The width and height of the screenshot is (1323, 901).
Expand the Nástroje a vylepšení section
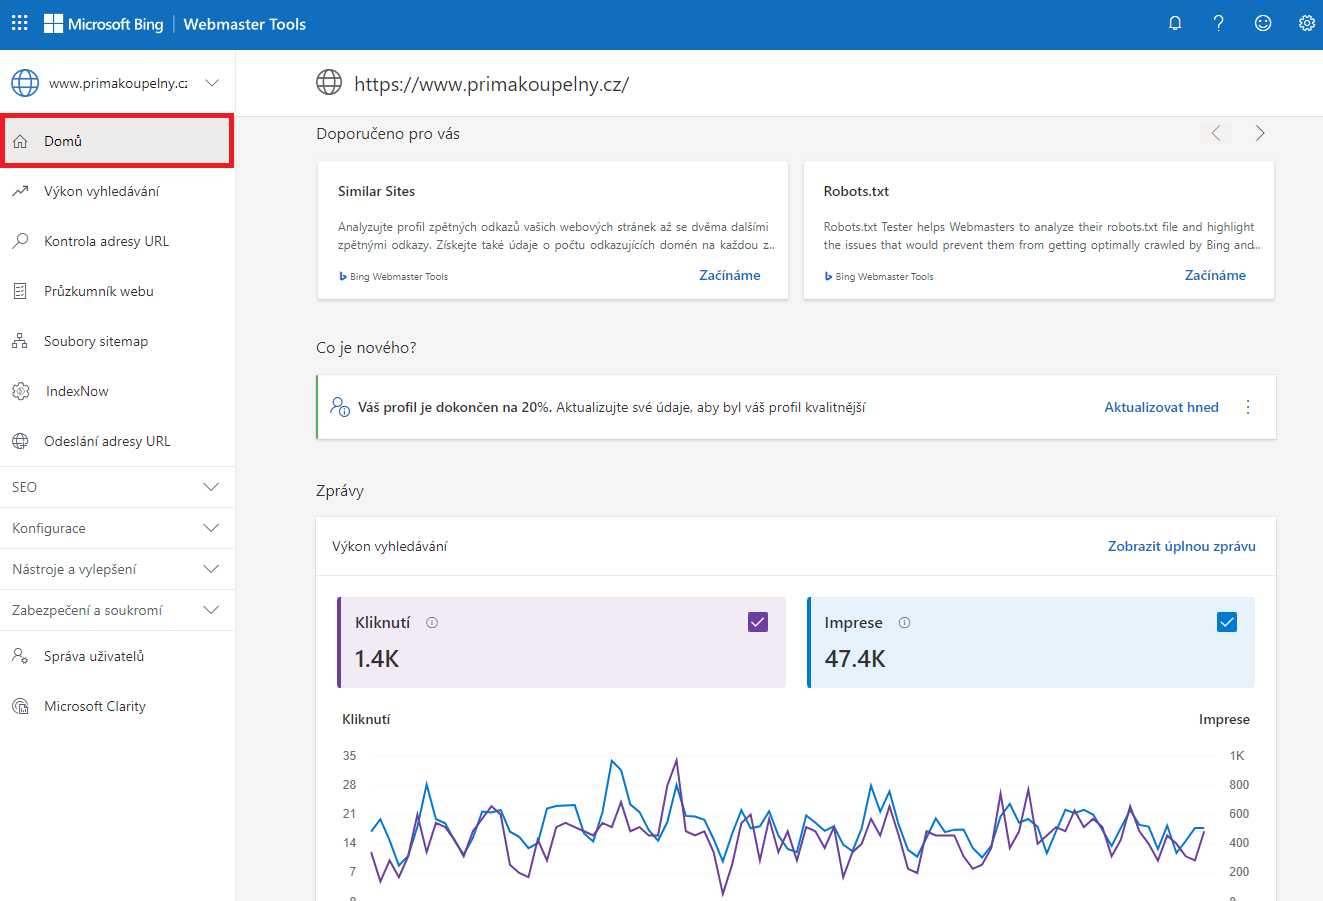click(x=117, y=569)
